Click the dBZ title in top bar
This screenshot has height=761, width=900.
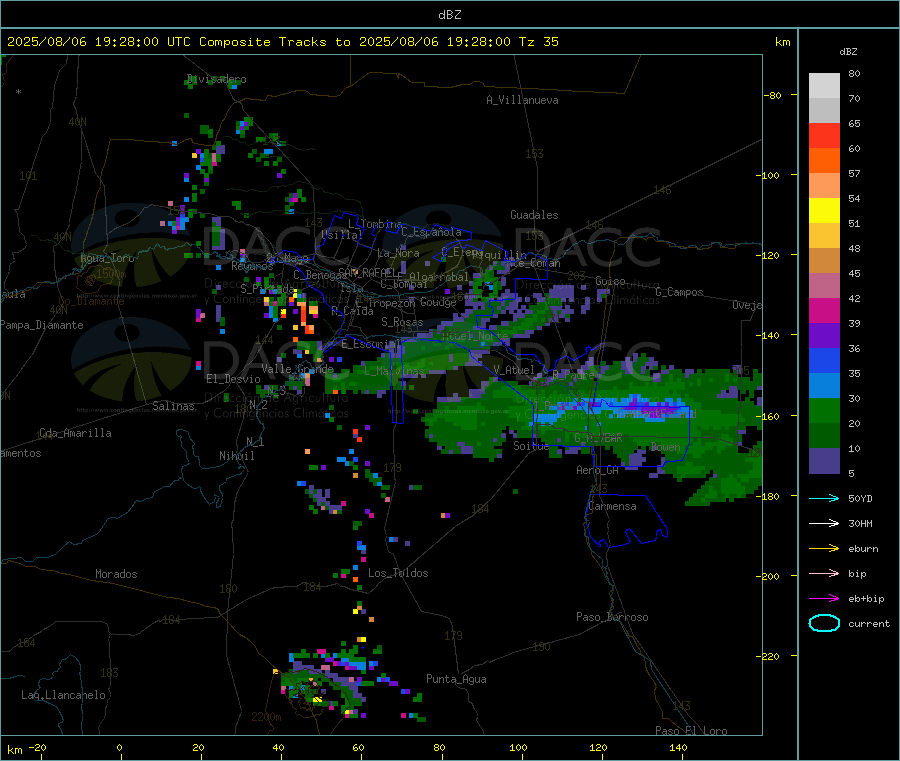click(x=449, y=15)
